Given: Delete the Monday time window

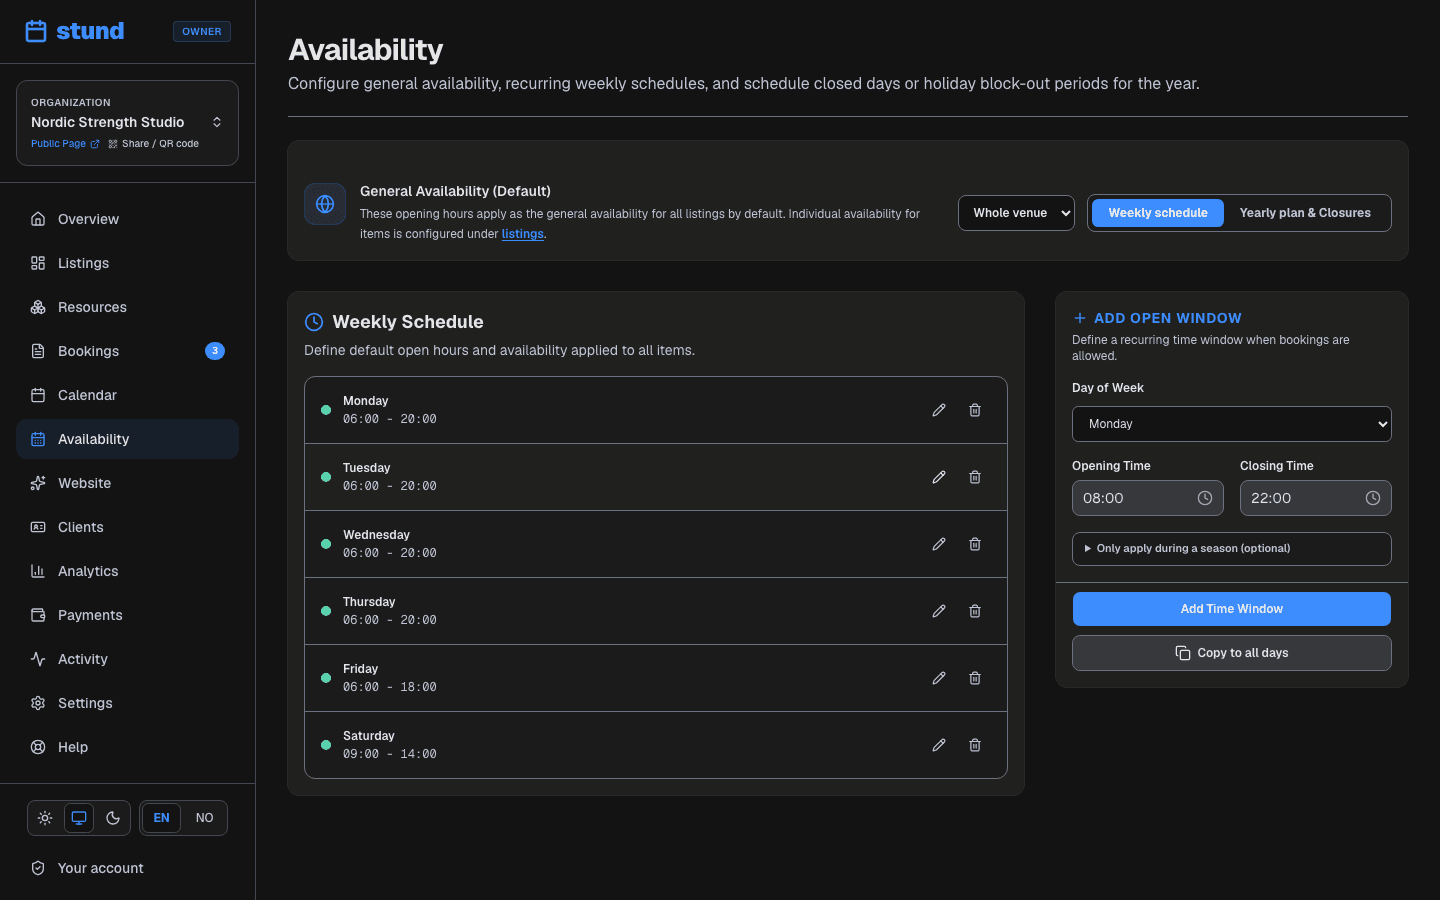Looking at the screenshot, I should pos(975,410).
